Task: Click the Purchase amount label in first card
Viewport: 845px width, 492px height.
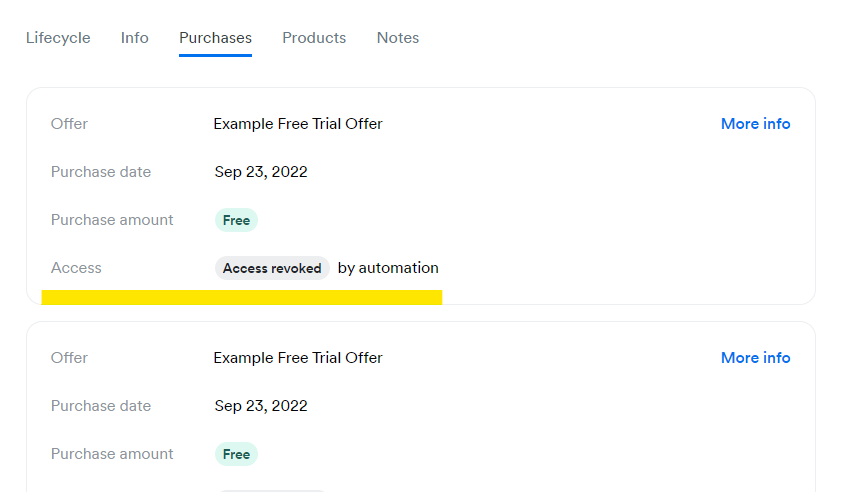Action: pyautogui.click(x=112, y=220)
